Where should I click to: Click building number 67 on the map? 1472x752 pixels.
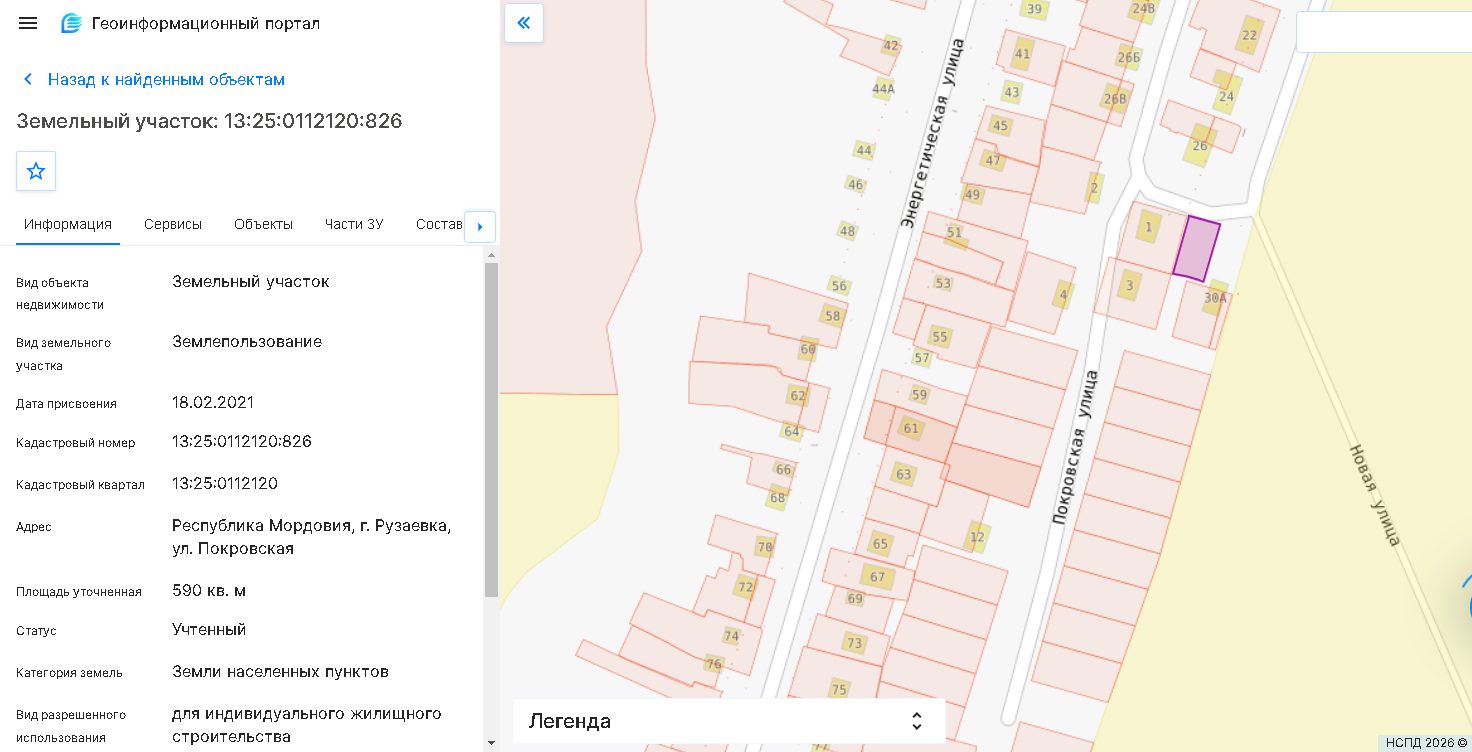(878, 577)
